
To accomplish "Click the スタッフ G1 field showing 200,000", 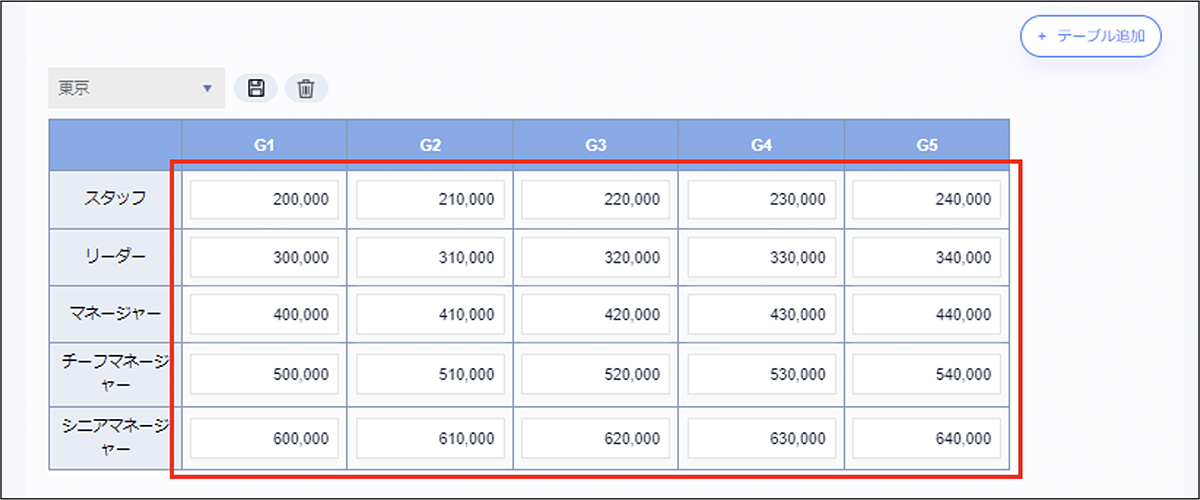I will [x=265, y=199].
